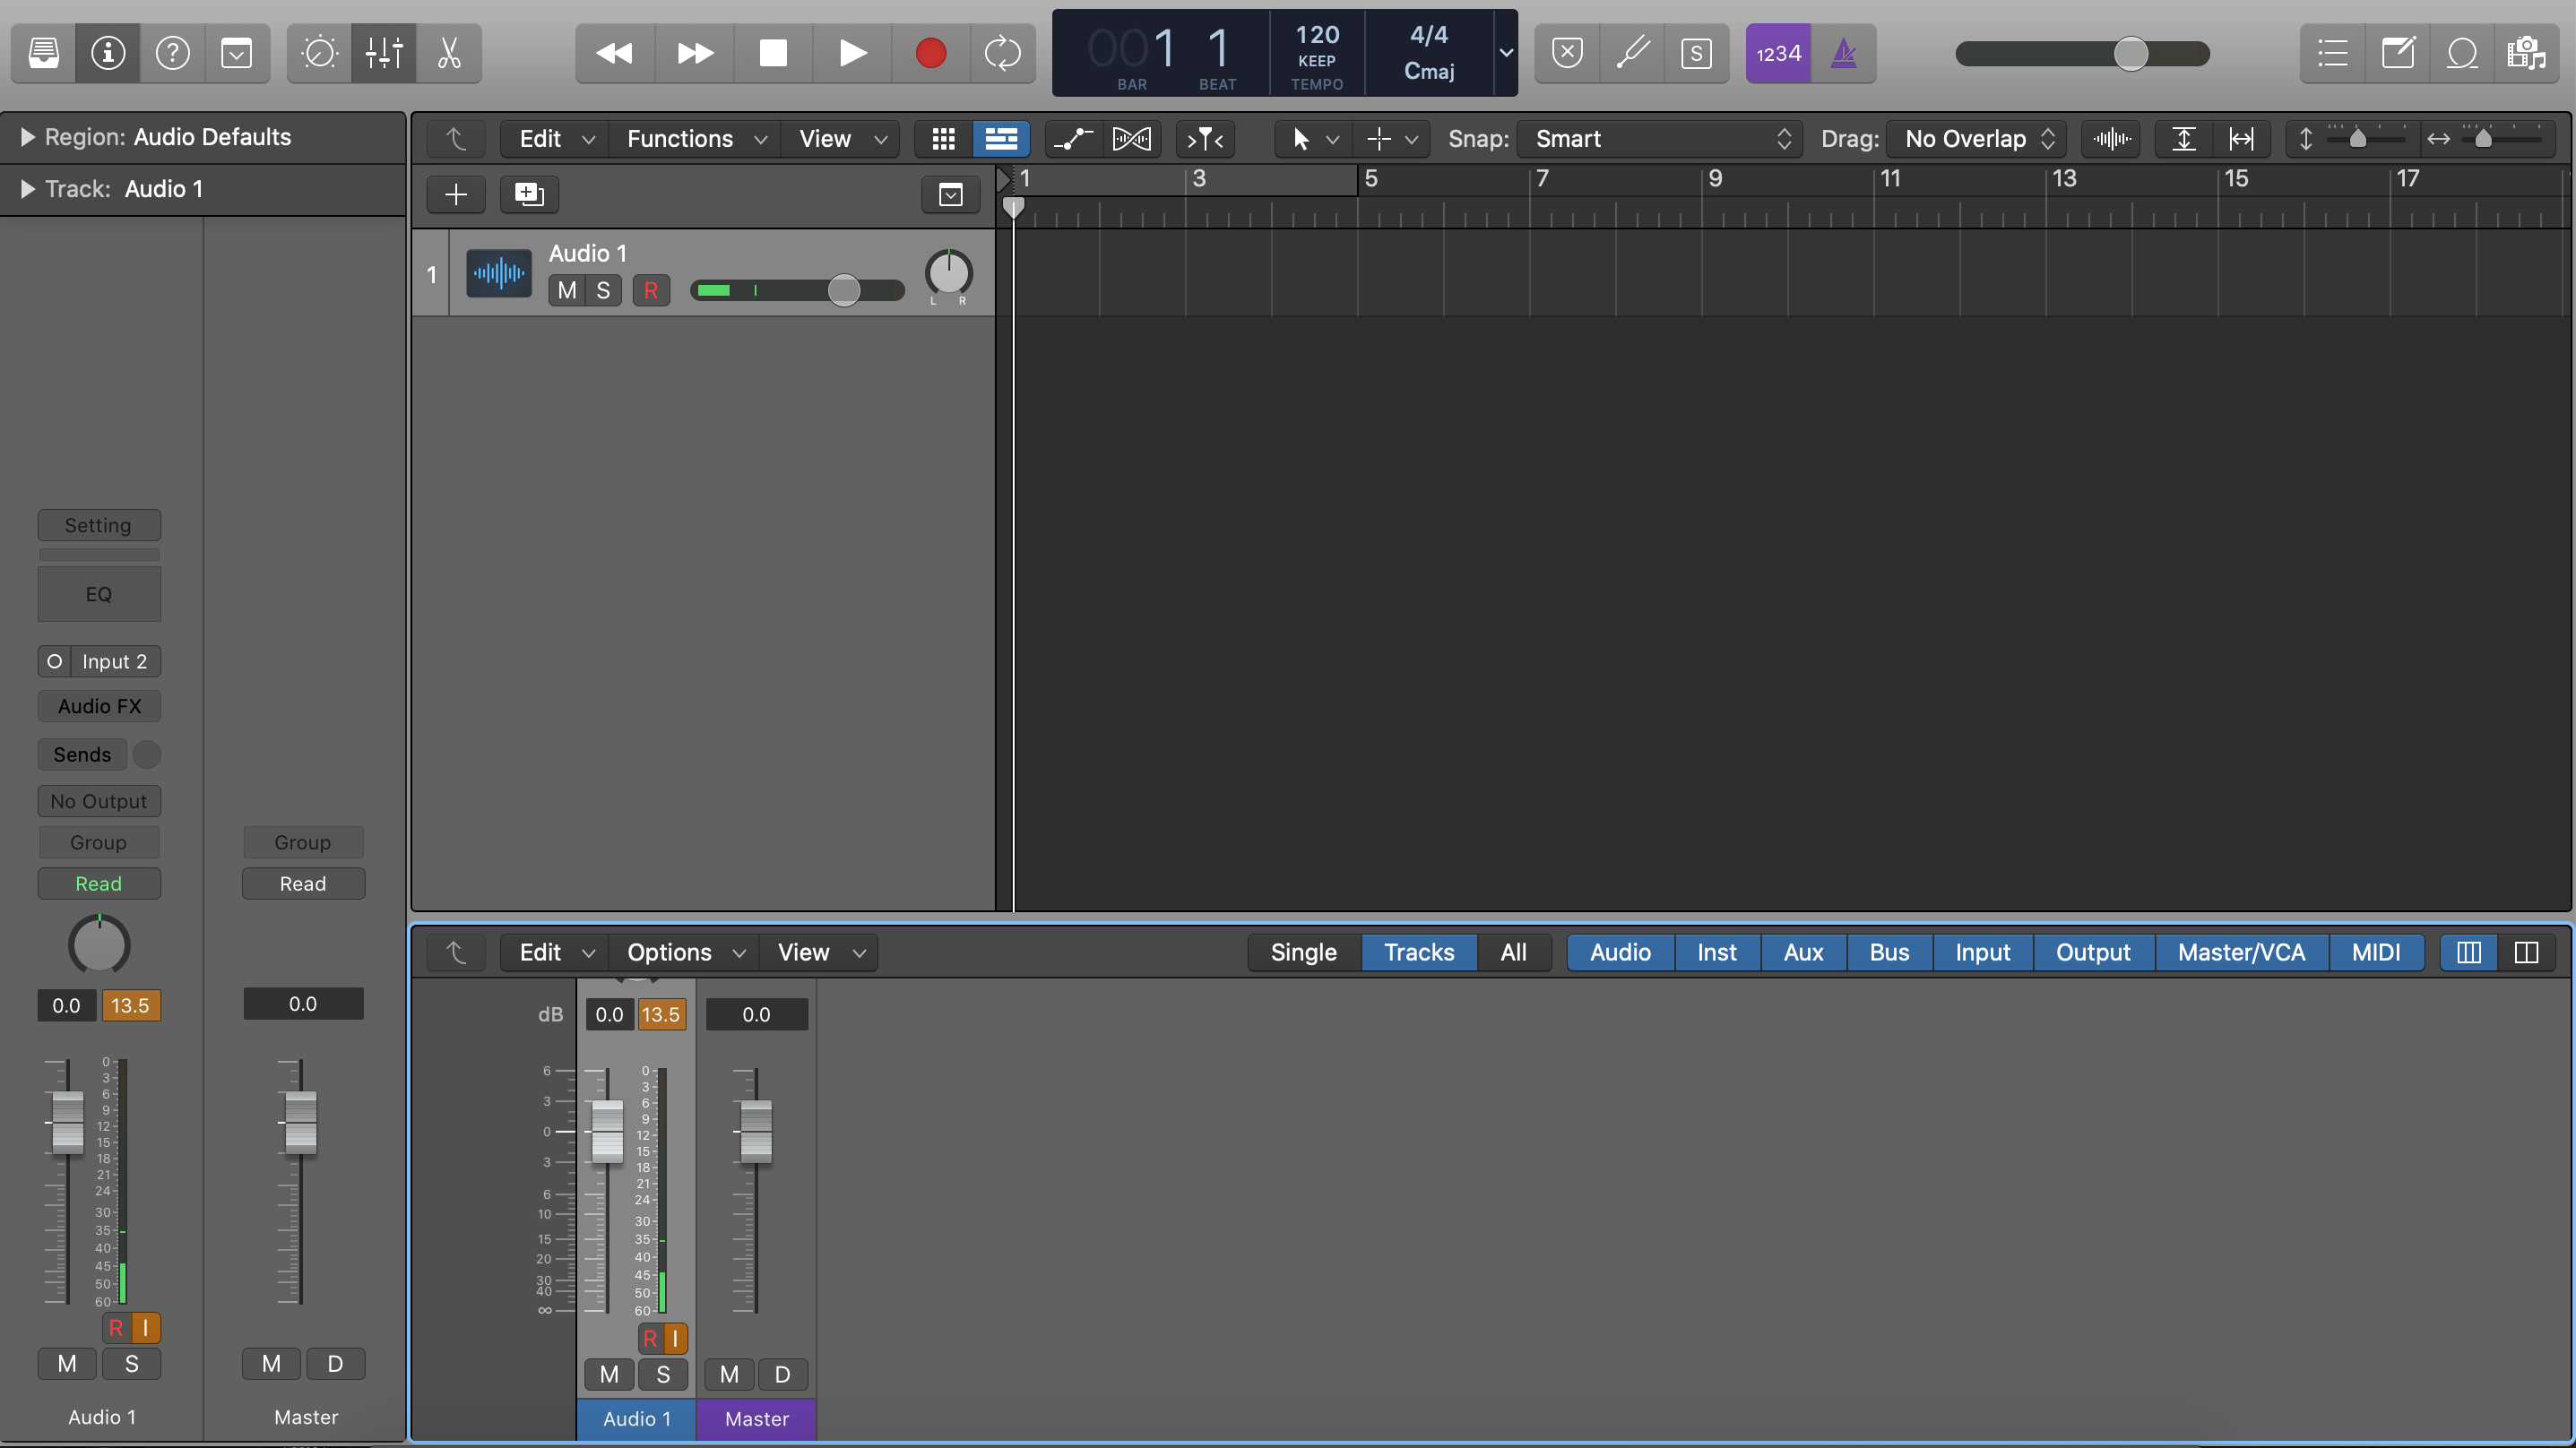Click the Input 2 button
The height and width of the screenshot is (1448, 2576).
114,661
